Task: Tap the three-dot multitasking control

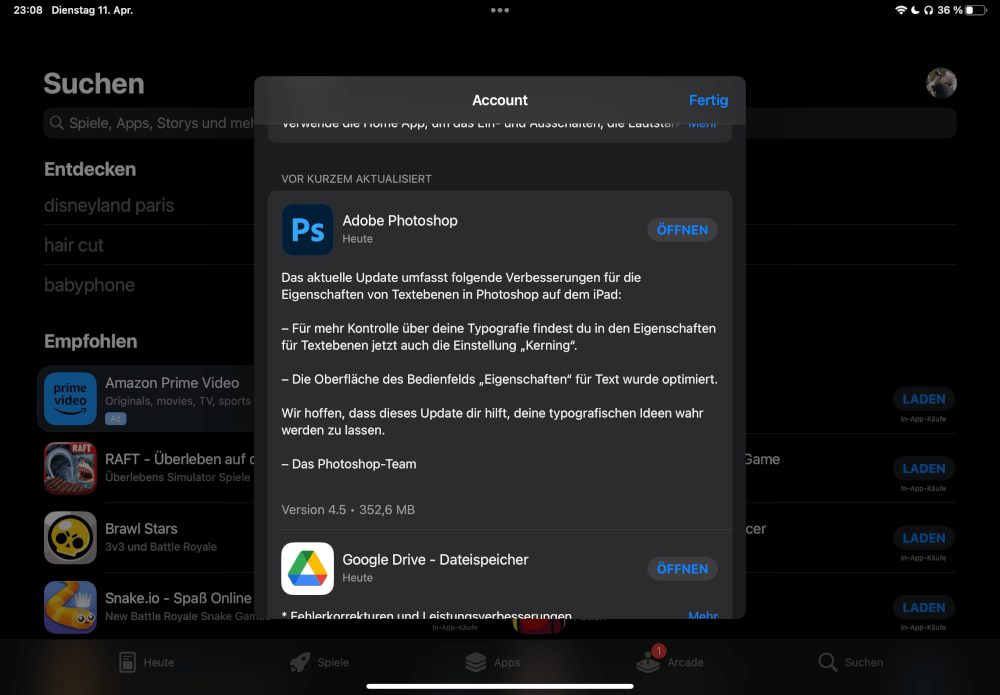Action: click(x=500, y=10)
